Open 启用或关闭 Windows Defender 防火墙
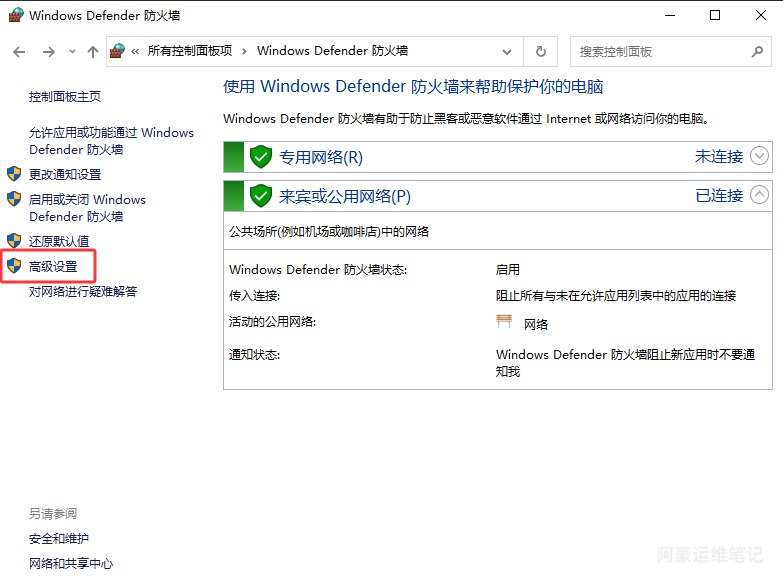 [87, 208]
